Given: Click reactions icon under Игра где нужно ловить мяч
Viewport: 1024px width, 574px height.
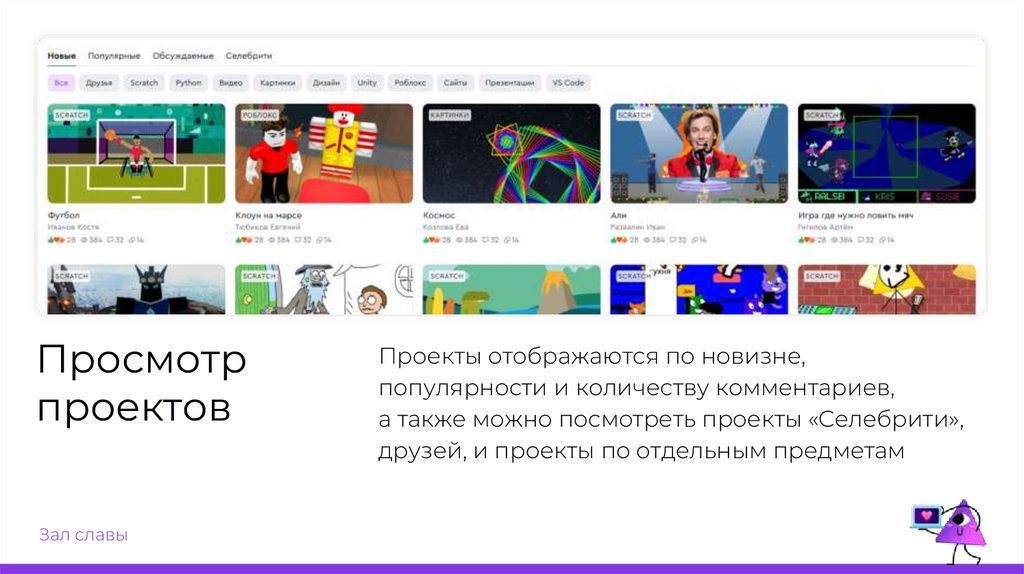Looking at the screenshot, I should pos(806,240).
